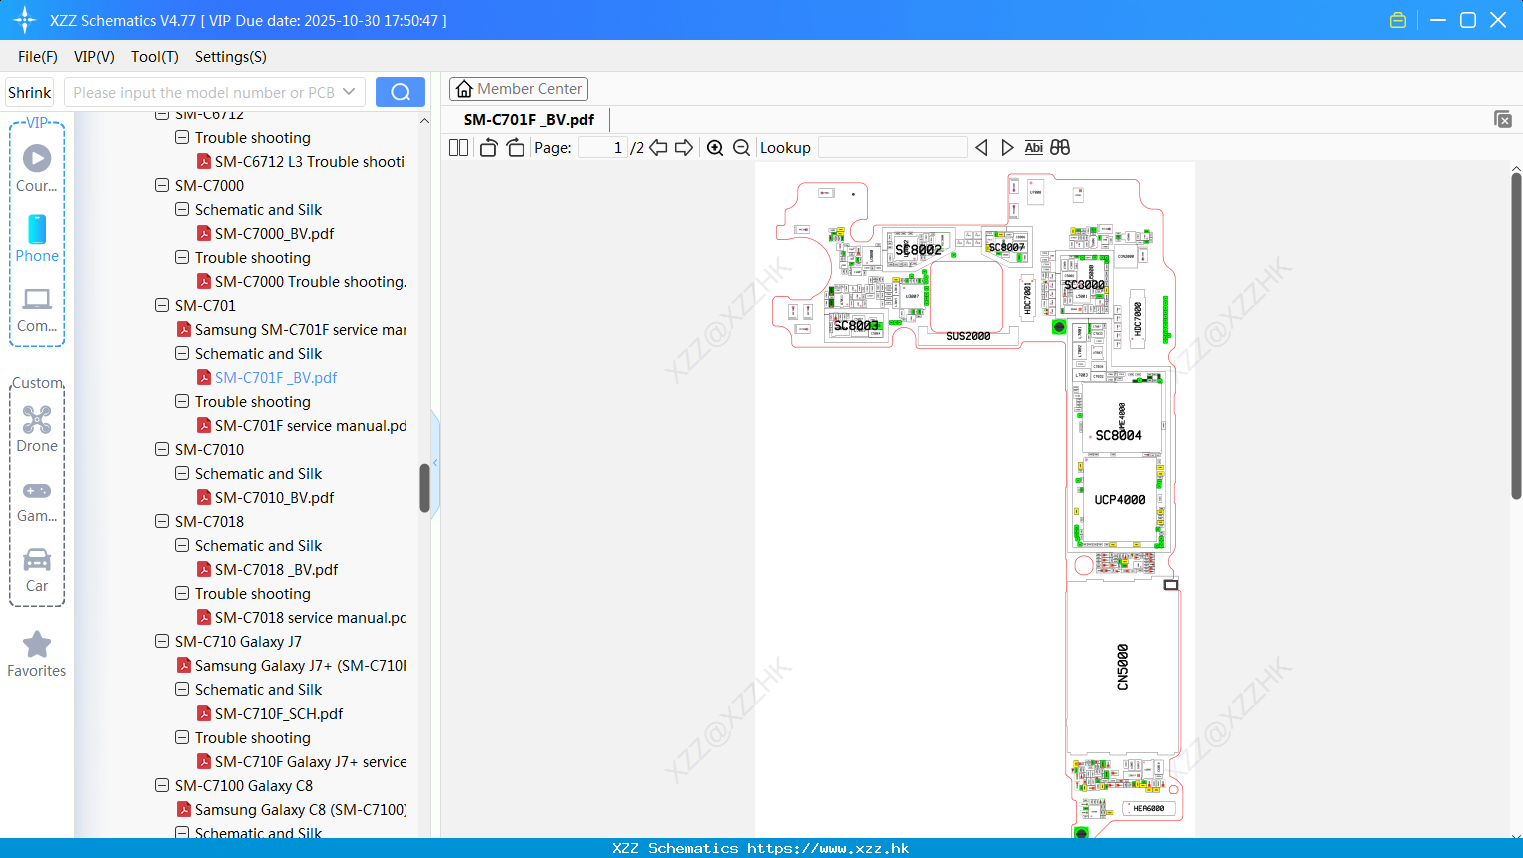Open the File(F) menu
The width and height of the screenshot is (1523, 858).
38,57
